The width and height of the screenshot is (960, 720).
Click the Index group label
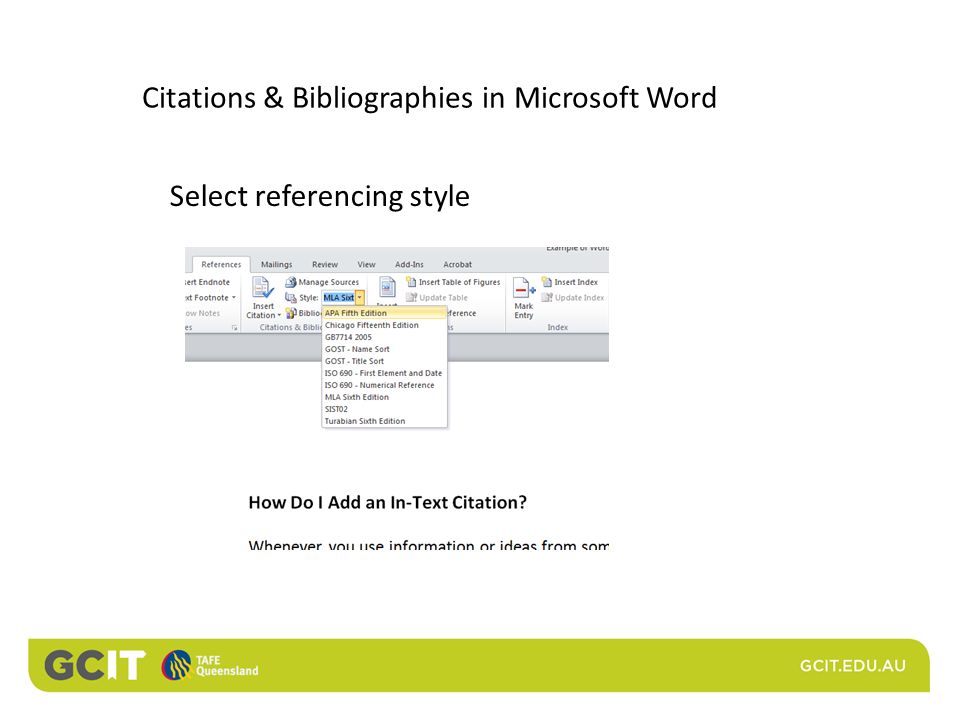[x=557, y=328]
